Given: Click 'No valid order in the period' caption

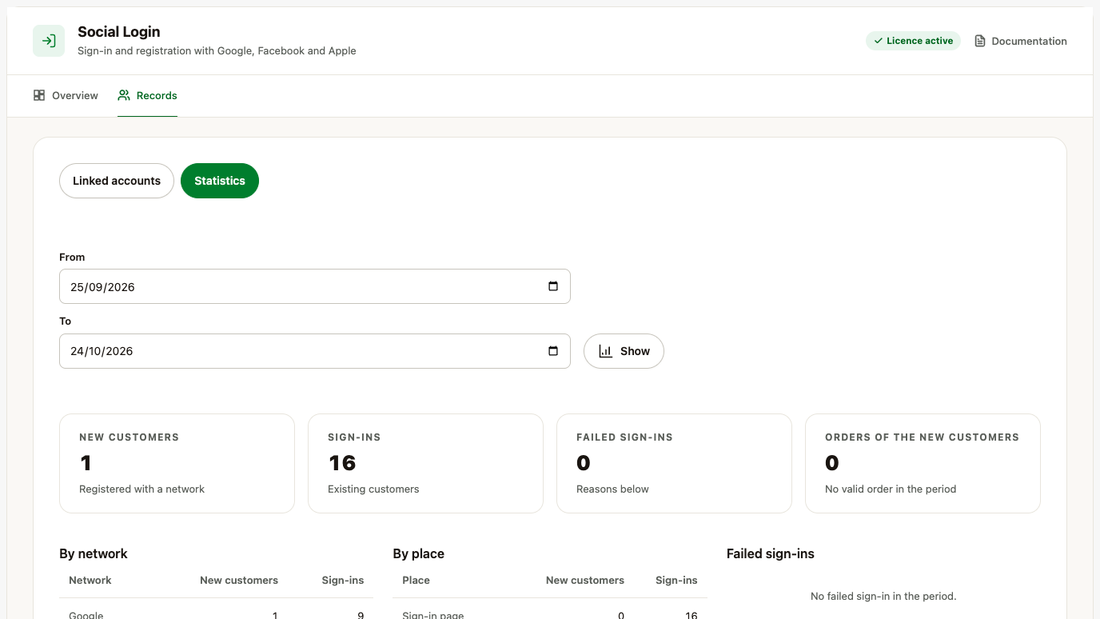Looking at the screenshot, I should [890, 489].
